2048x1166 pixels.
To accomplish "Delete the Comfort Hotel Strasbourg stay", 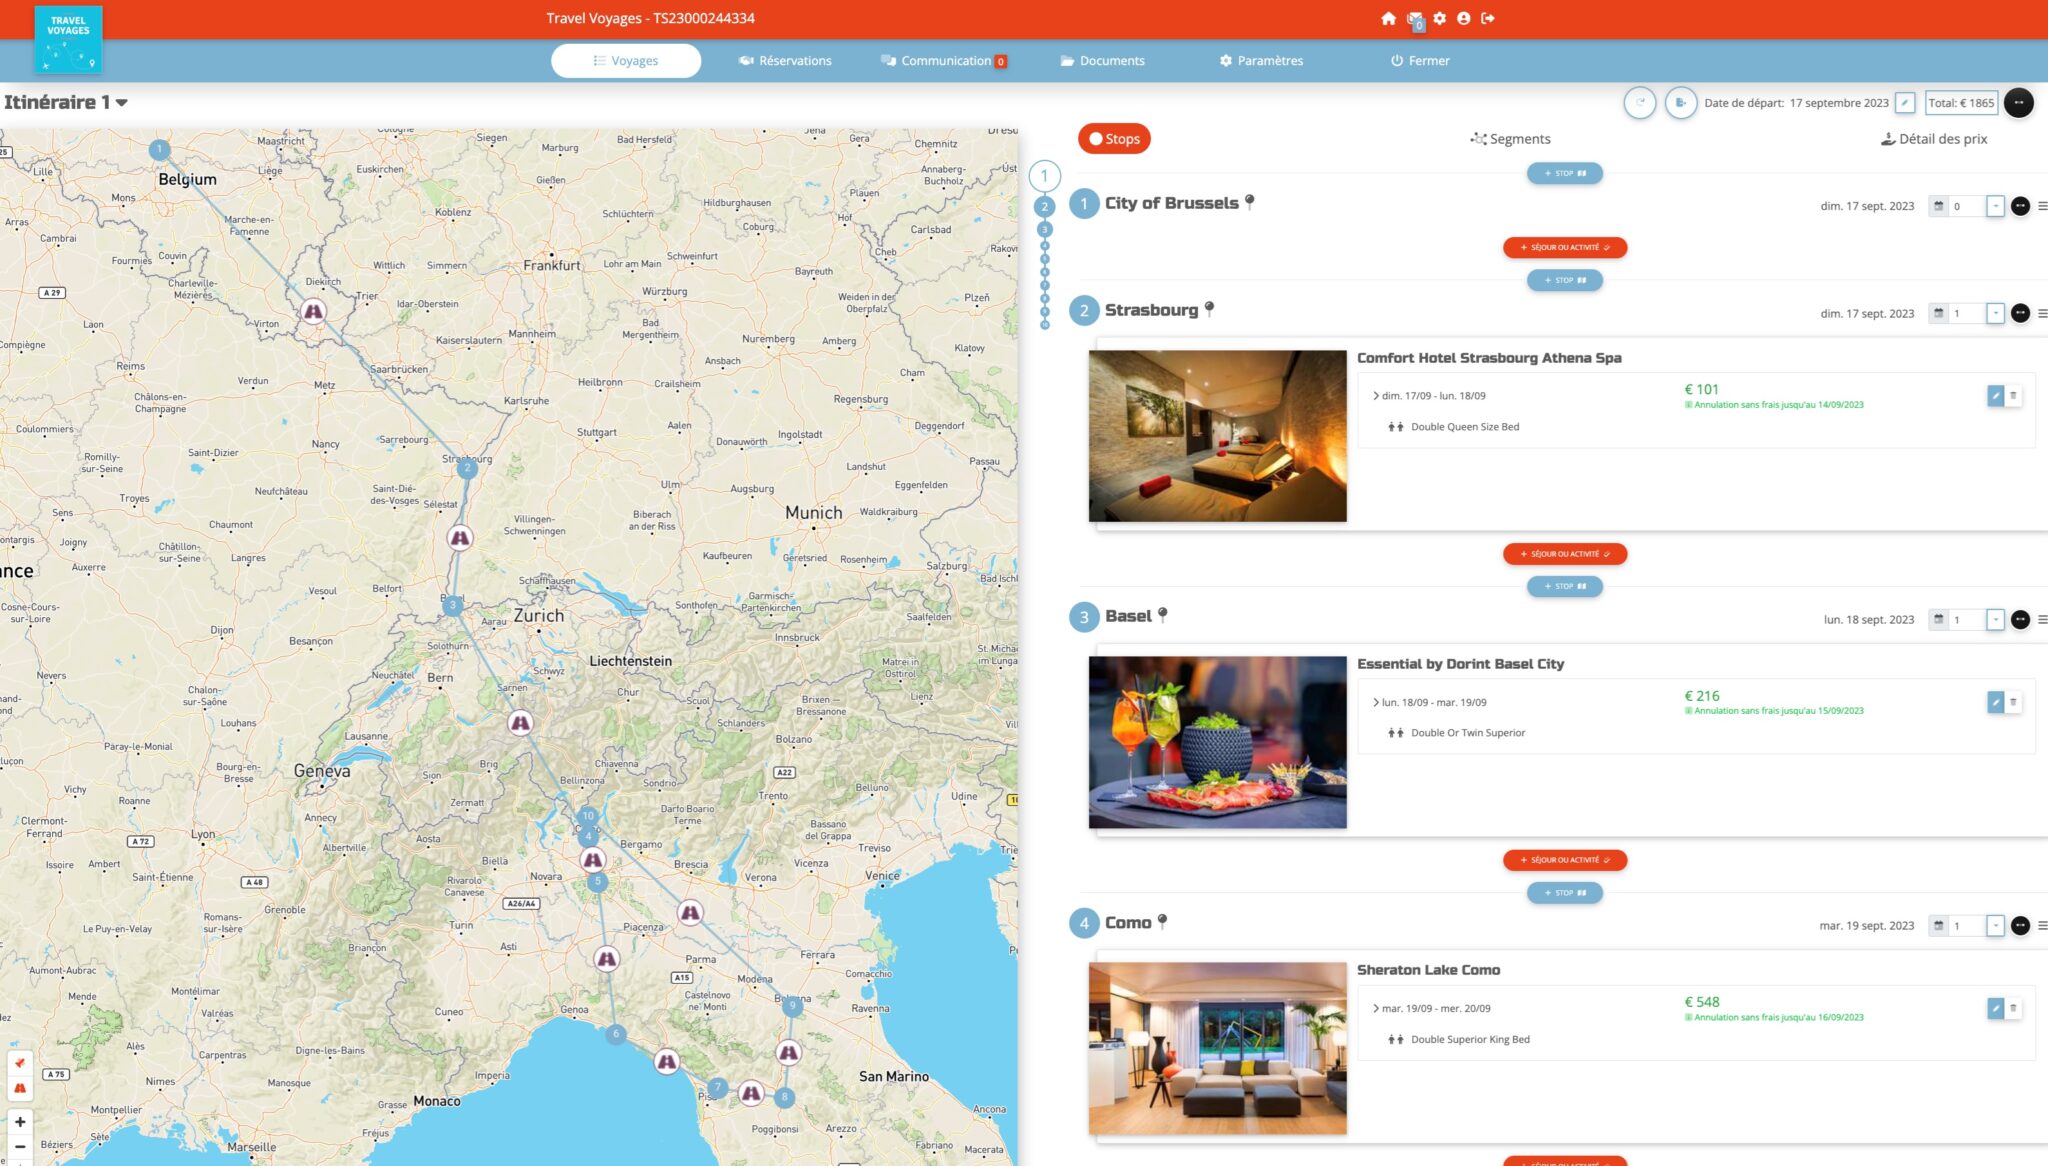I will [x=2013, y=396].
